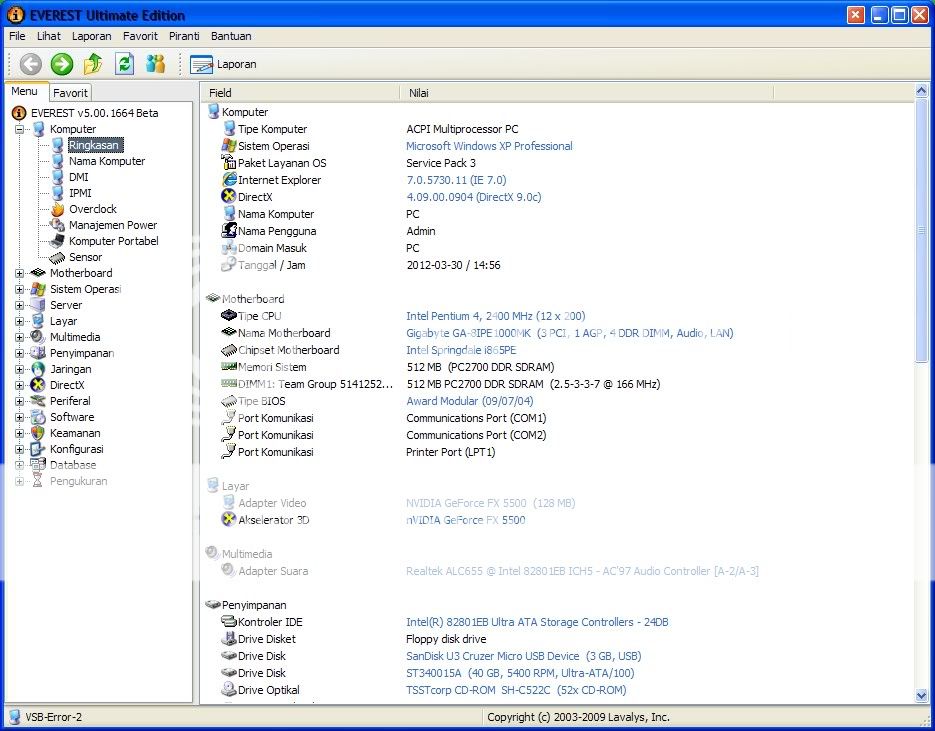Click the Komputer Portabel laptop icon
This screenshot has height=731, width=935.
(x=57, y=241)
